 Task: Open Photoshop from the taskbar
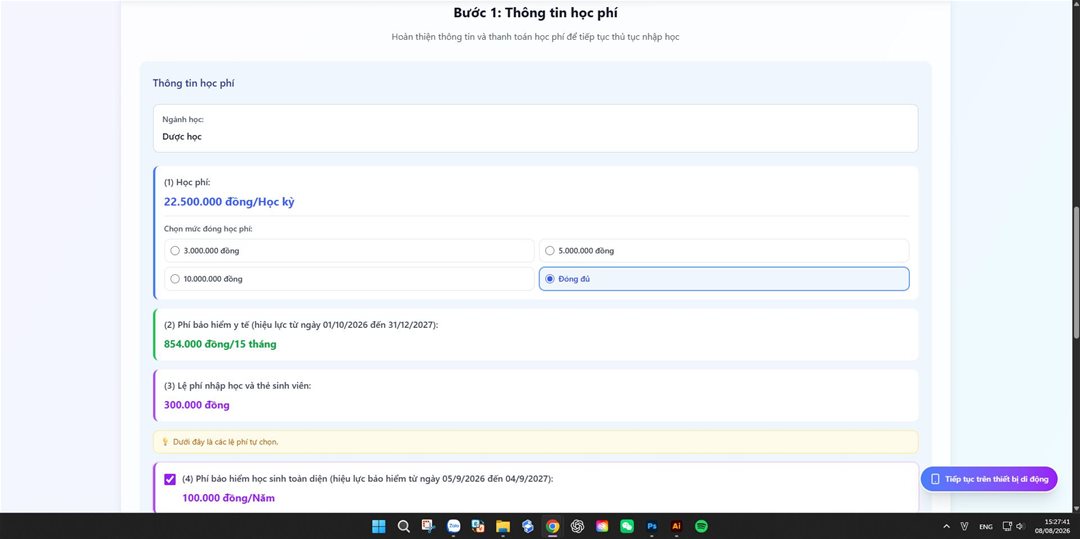(x=652, y=527)
